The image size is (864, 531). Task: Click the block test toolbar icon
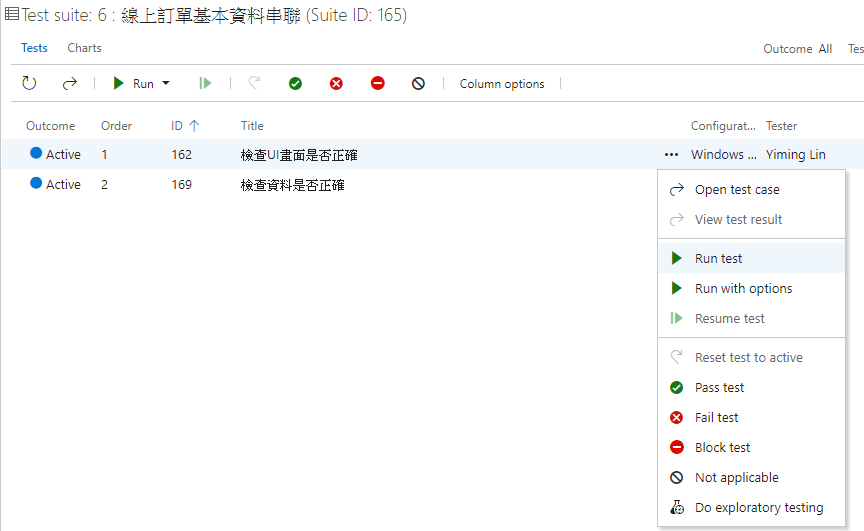pos(377,84)
